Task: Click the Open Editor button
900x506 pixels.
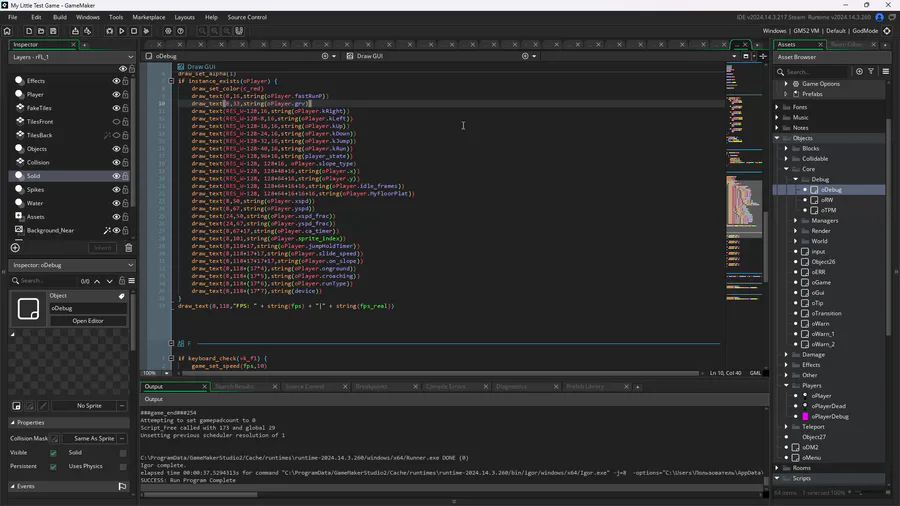Action: click(x=88, y=321)
